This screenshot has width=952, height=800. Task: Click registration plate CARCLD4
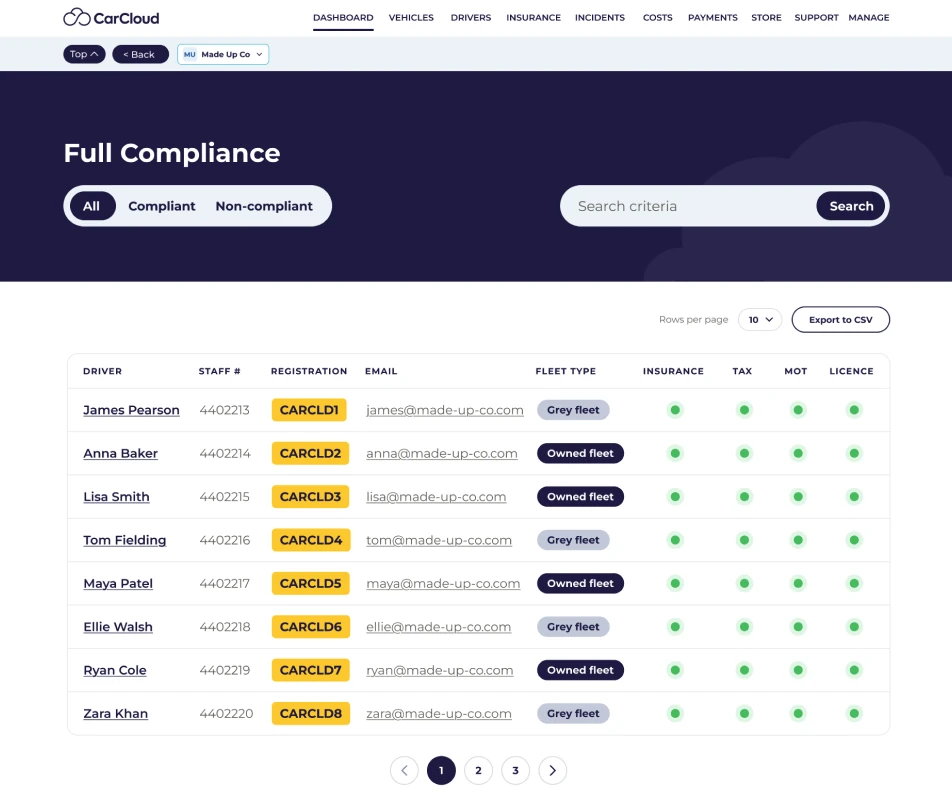pos(311,540)
